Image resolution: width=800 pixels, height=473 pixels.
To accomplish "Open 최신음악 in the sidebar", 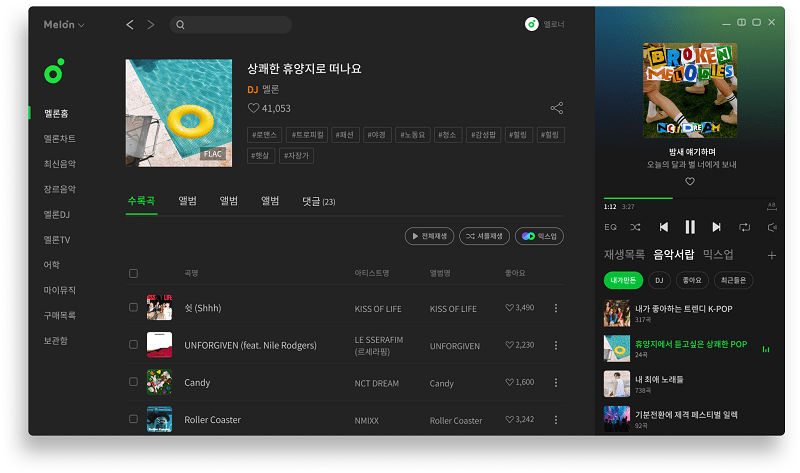I will coord(60,164).
